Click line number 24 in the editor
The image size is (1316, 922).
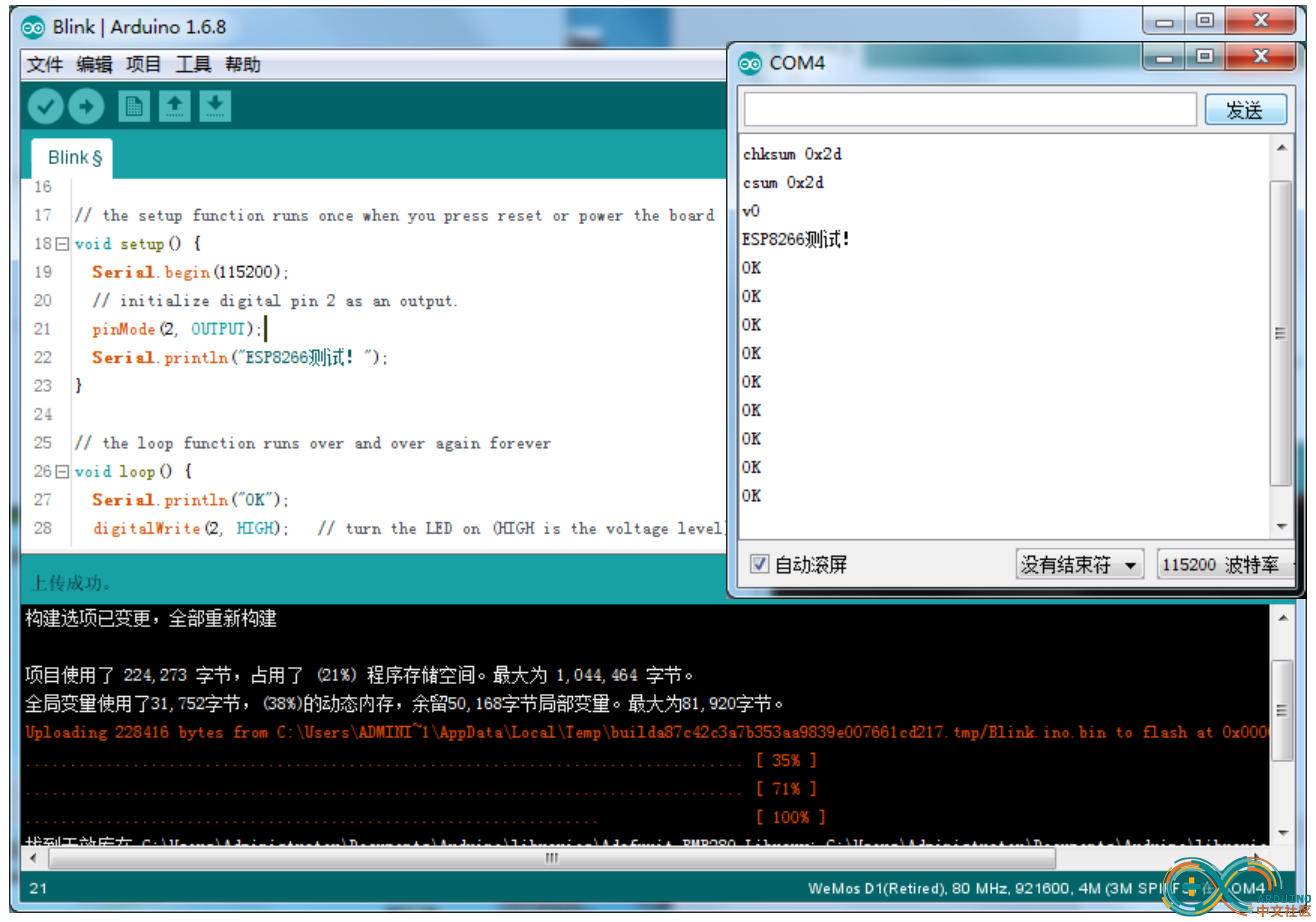click(42, 414)
